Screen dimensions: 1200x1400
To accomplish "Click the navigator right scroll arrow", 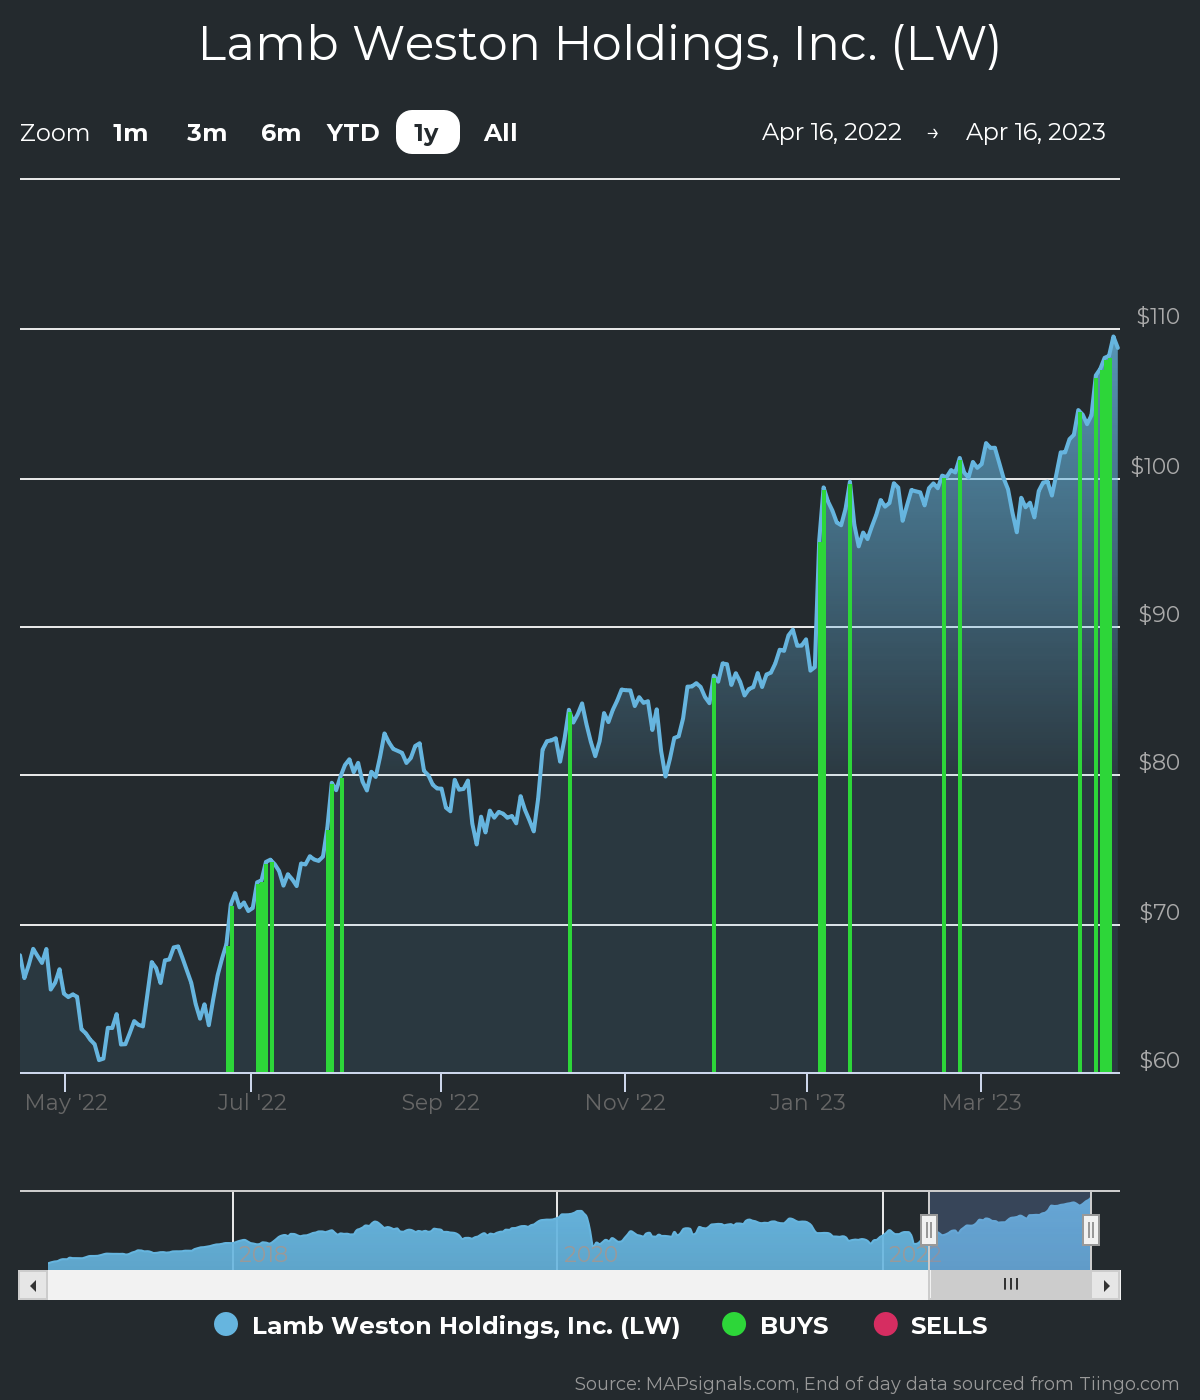I will click(1106, 1285).
